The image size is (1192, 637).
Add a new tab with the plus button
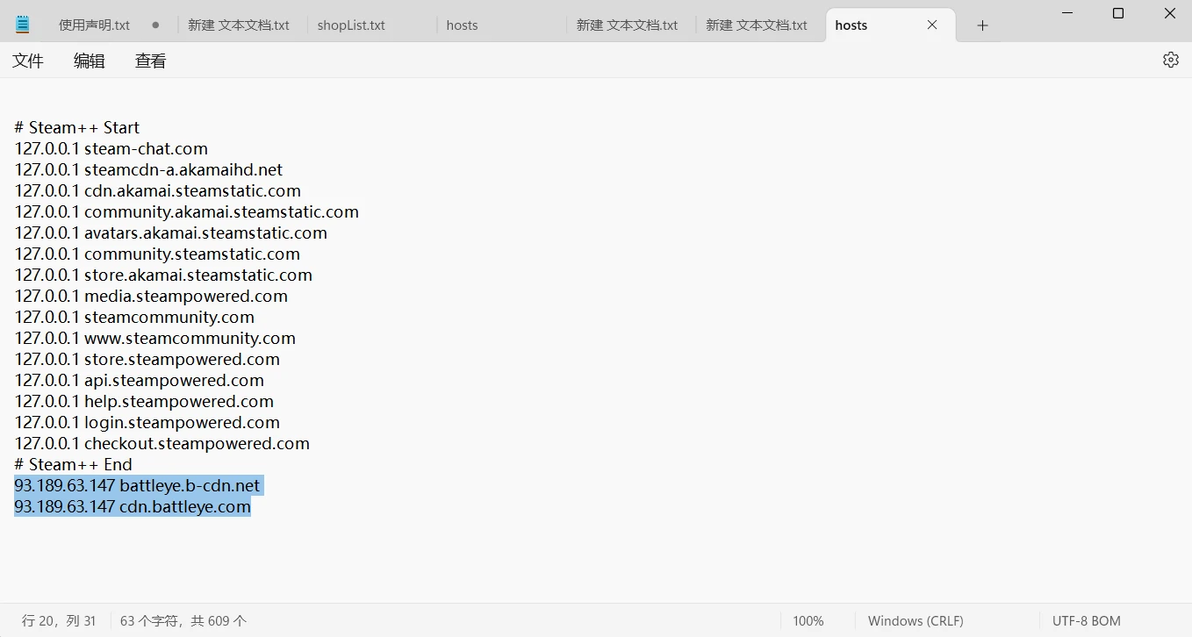pos(982,25)
